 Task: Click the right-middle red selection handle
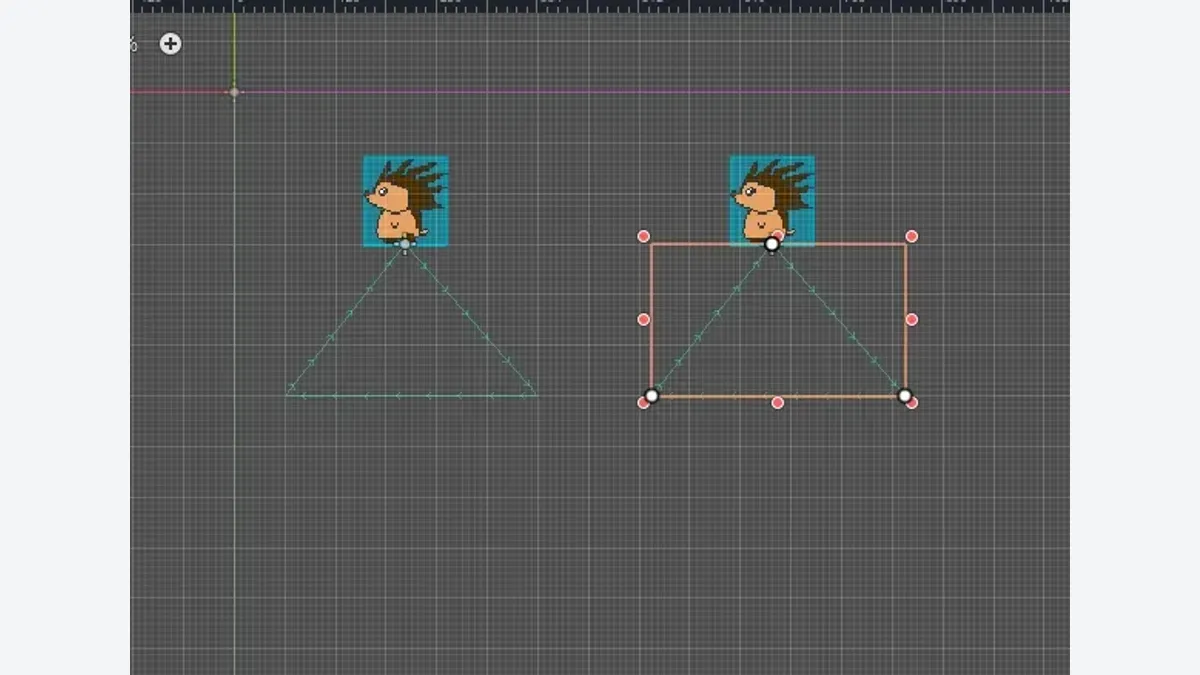click(x=912, y=320)
